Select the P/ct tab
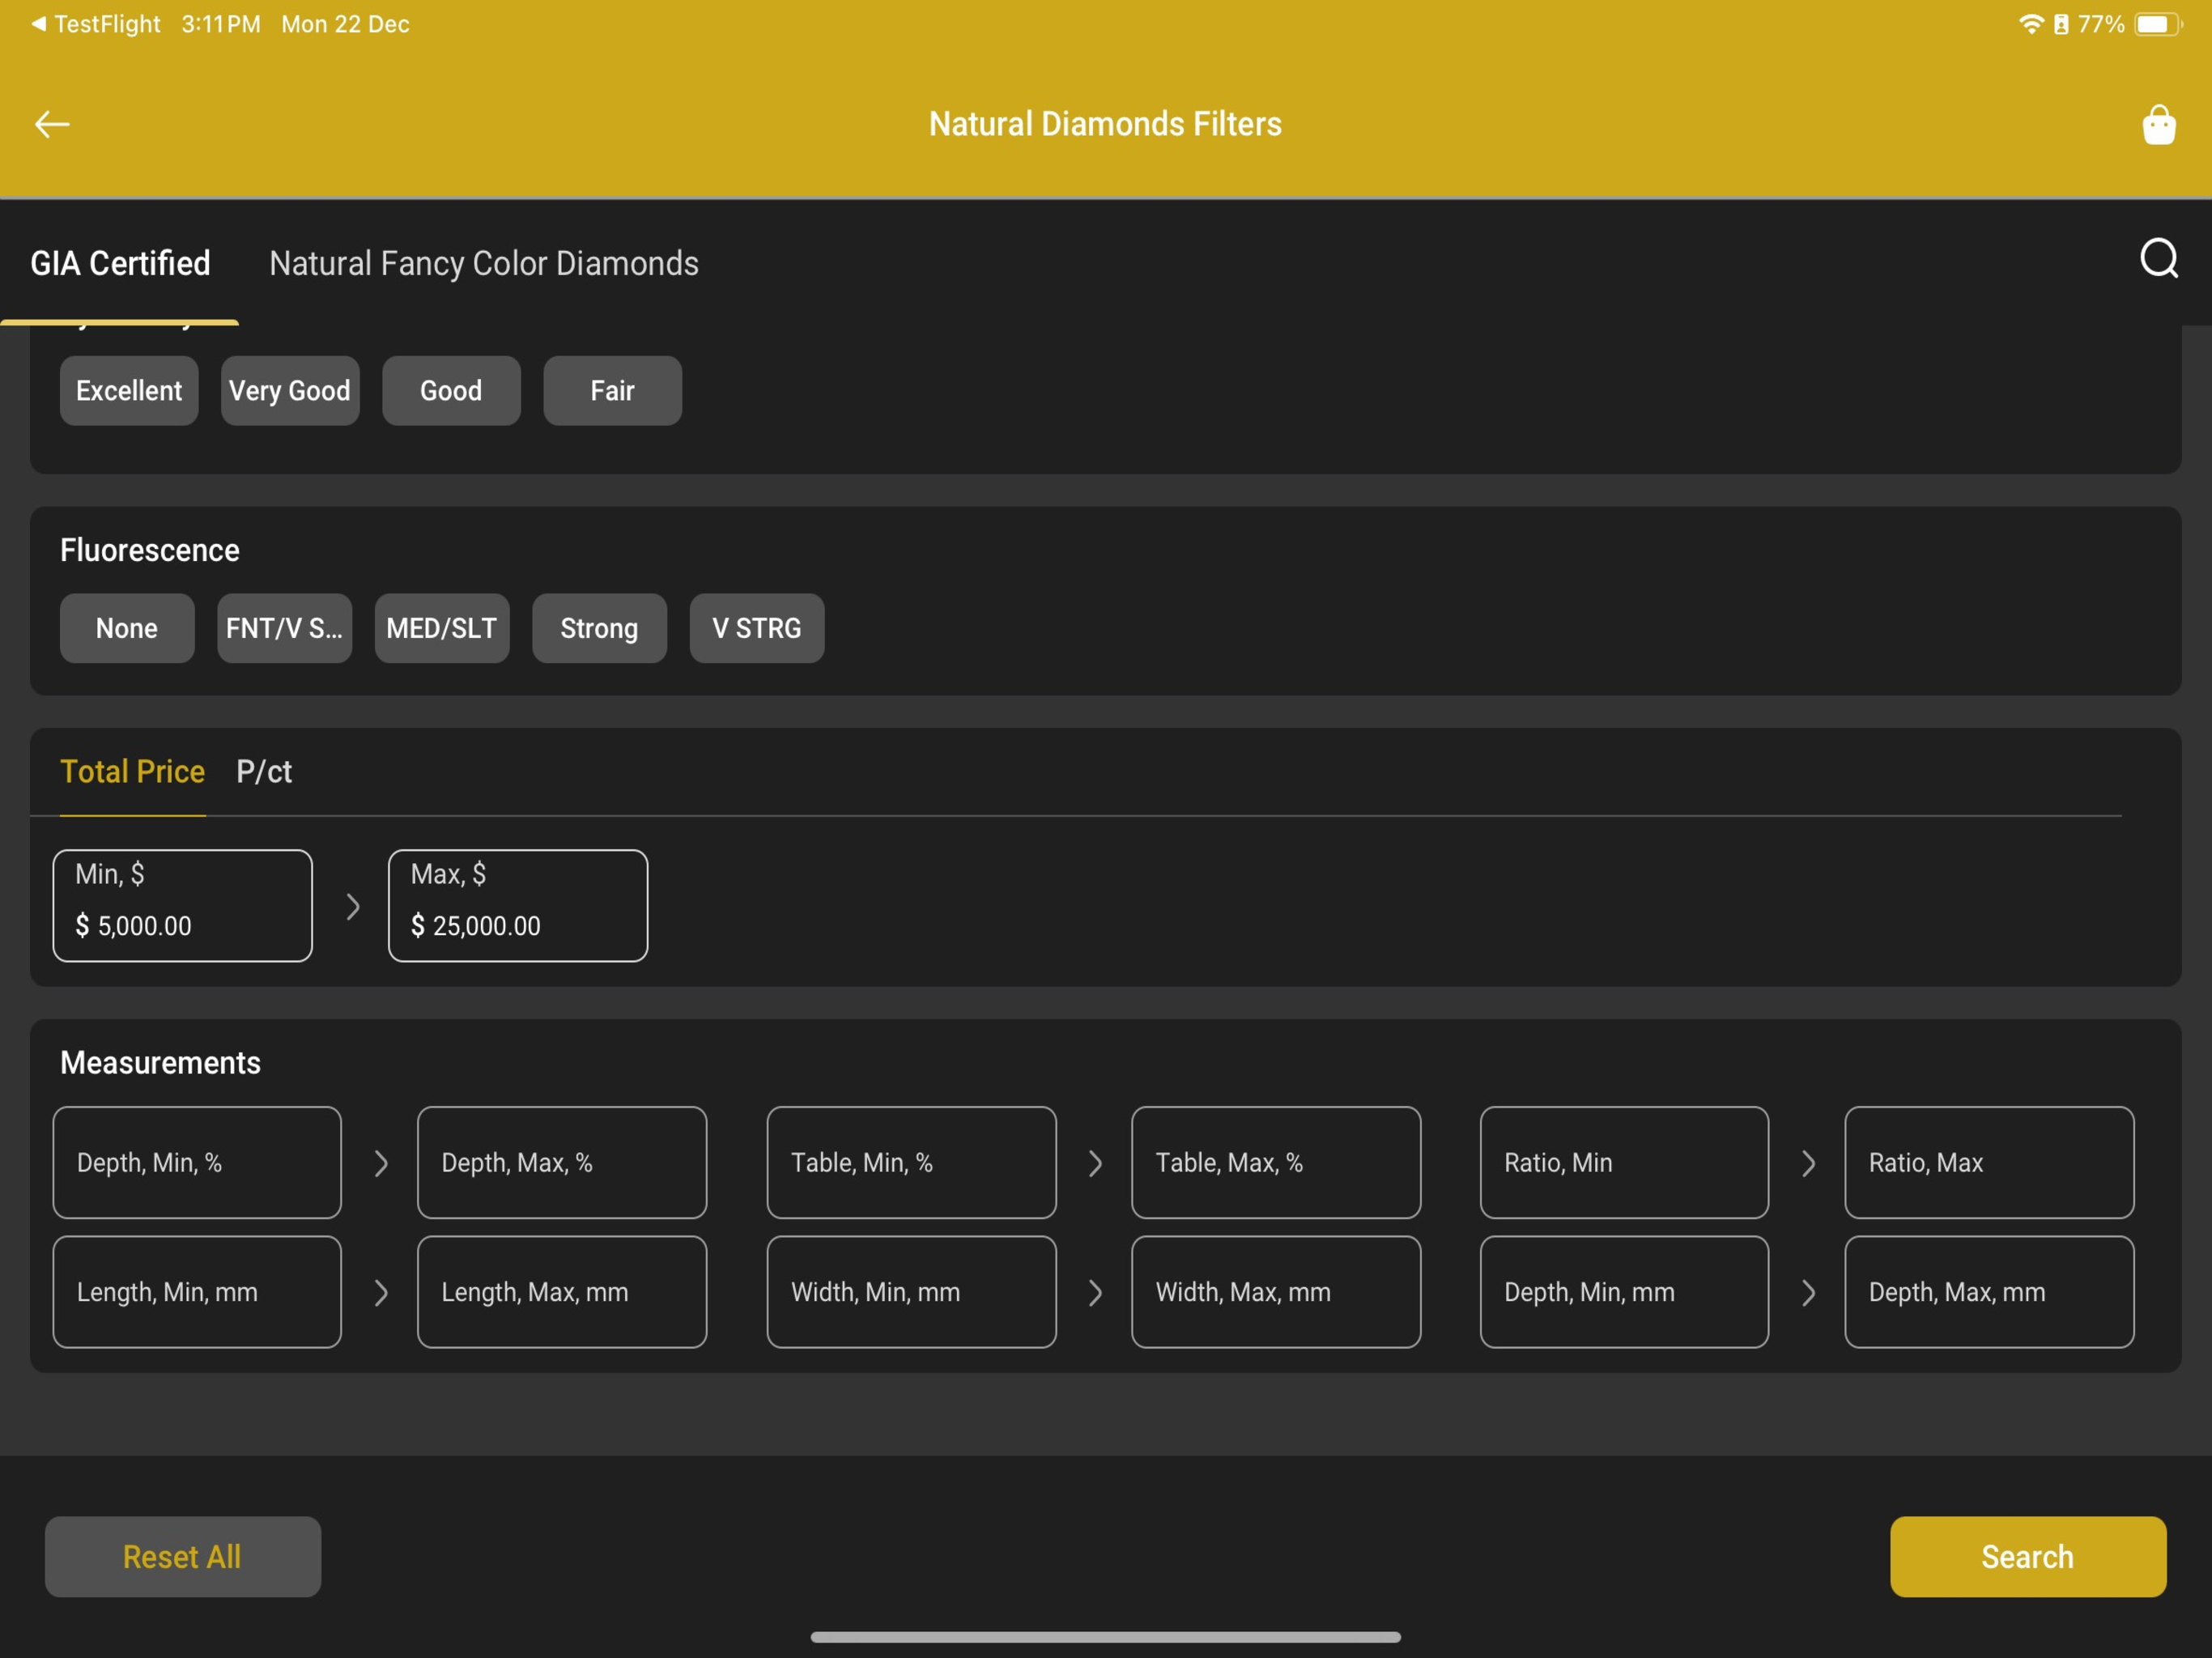The height and width of the screenshot is (1658, 2212). (264, 771)
